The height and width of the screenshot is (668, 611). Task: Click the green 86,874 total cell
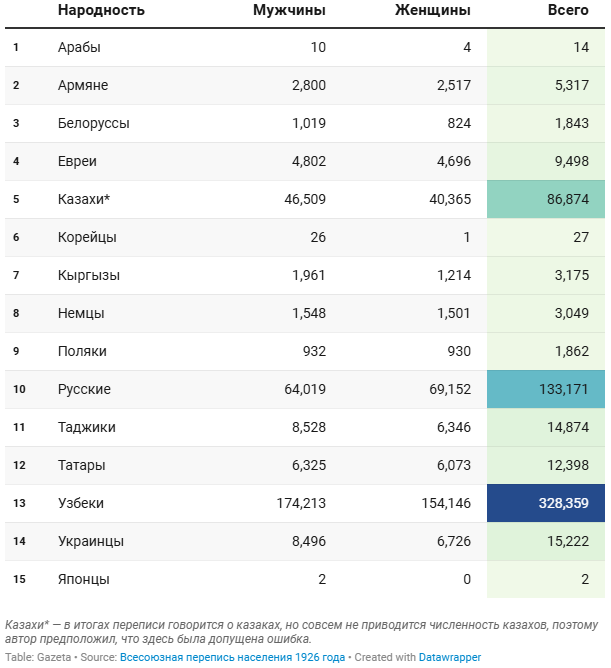pos(545,199)
